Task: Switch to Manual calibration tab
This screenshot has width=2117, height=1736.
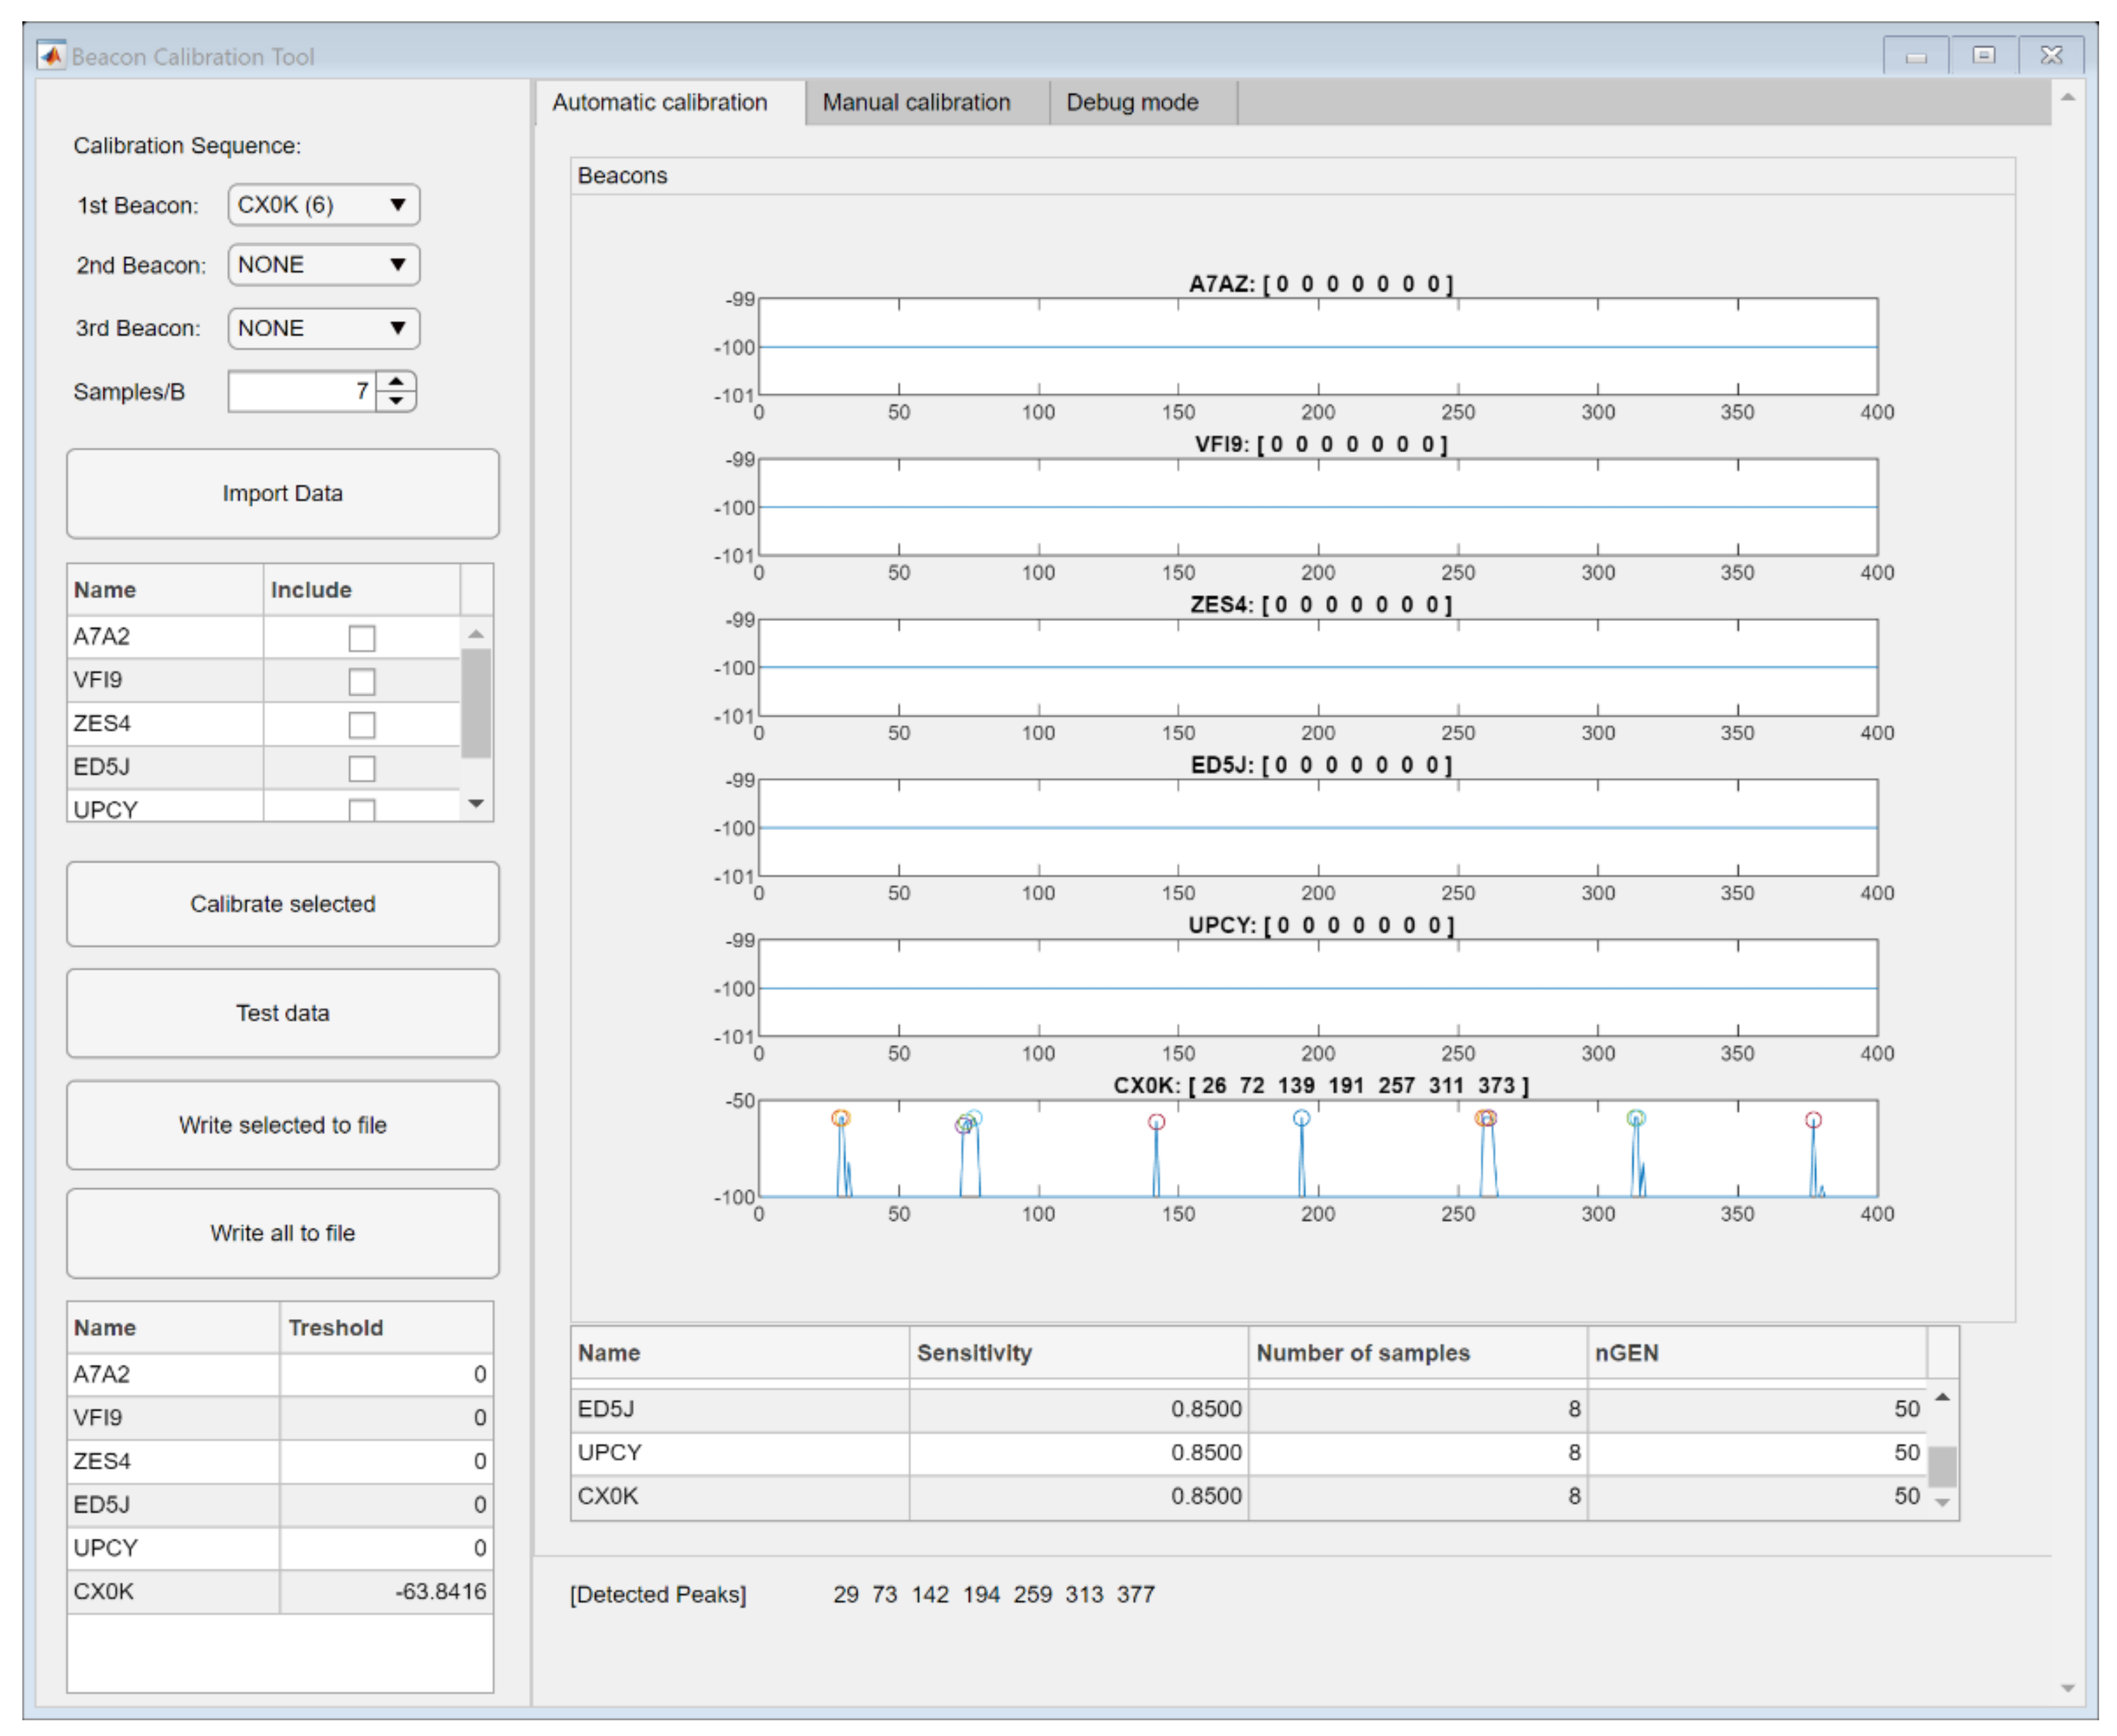Action: pos(915,102)
